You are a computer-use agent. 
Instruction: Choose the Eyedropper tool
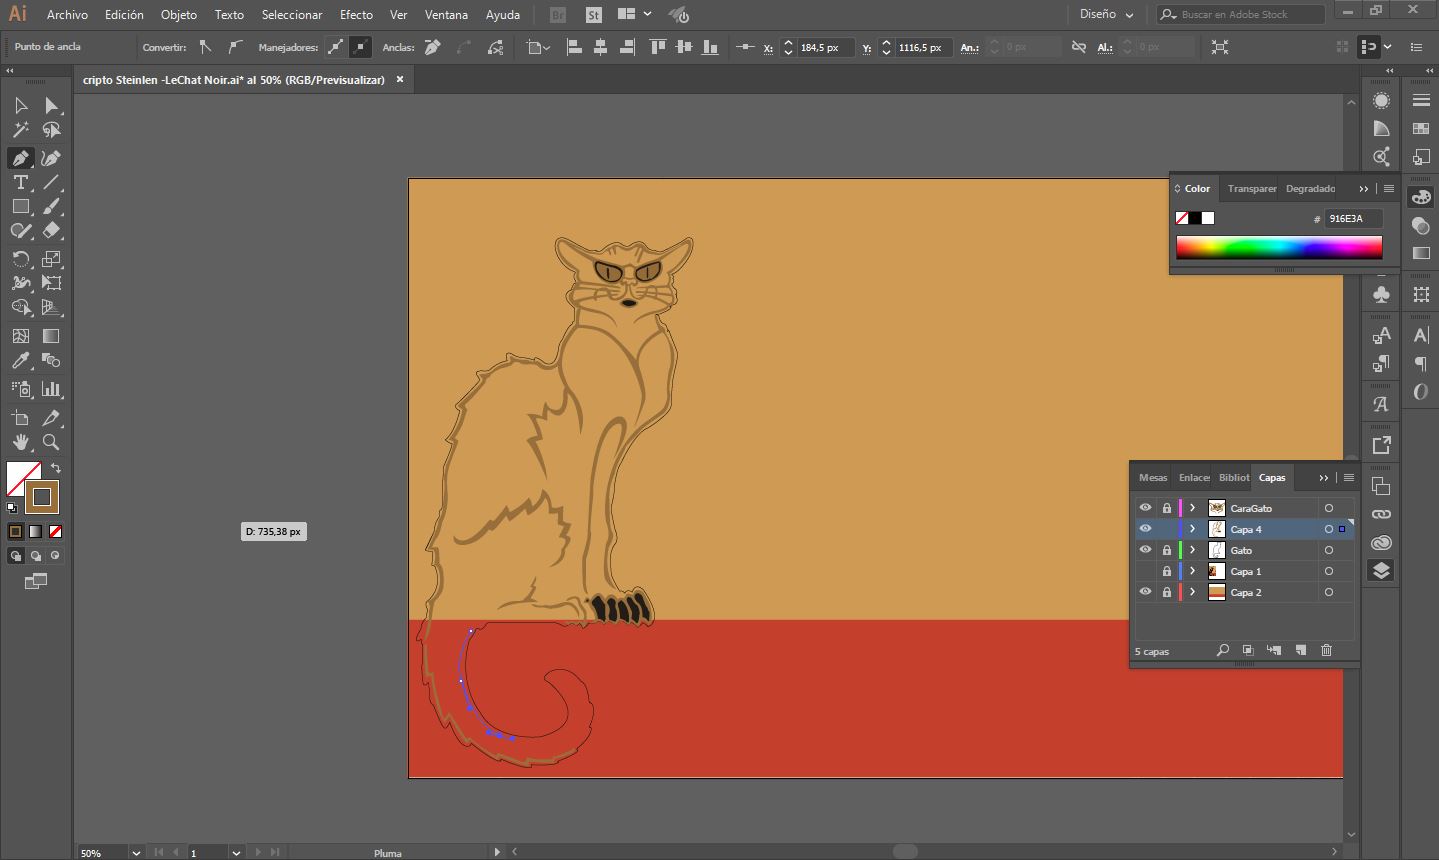click(20, 361)
